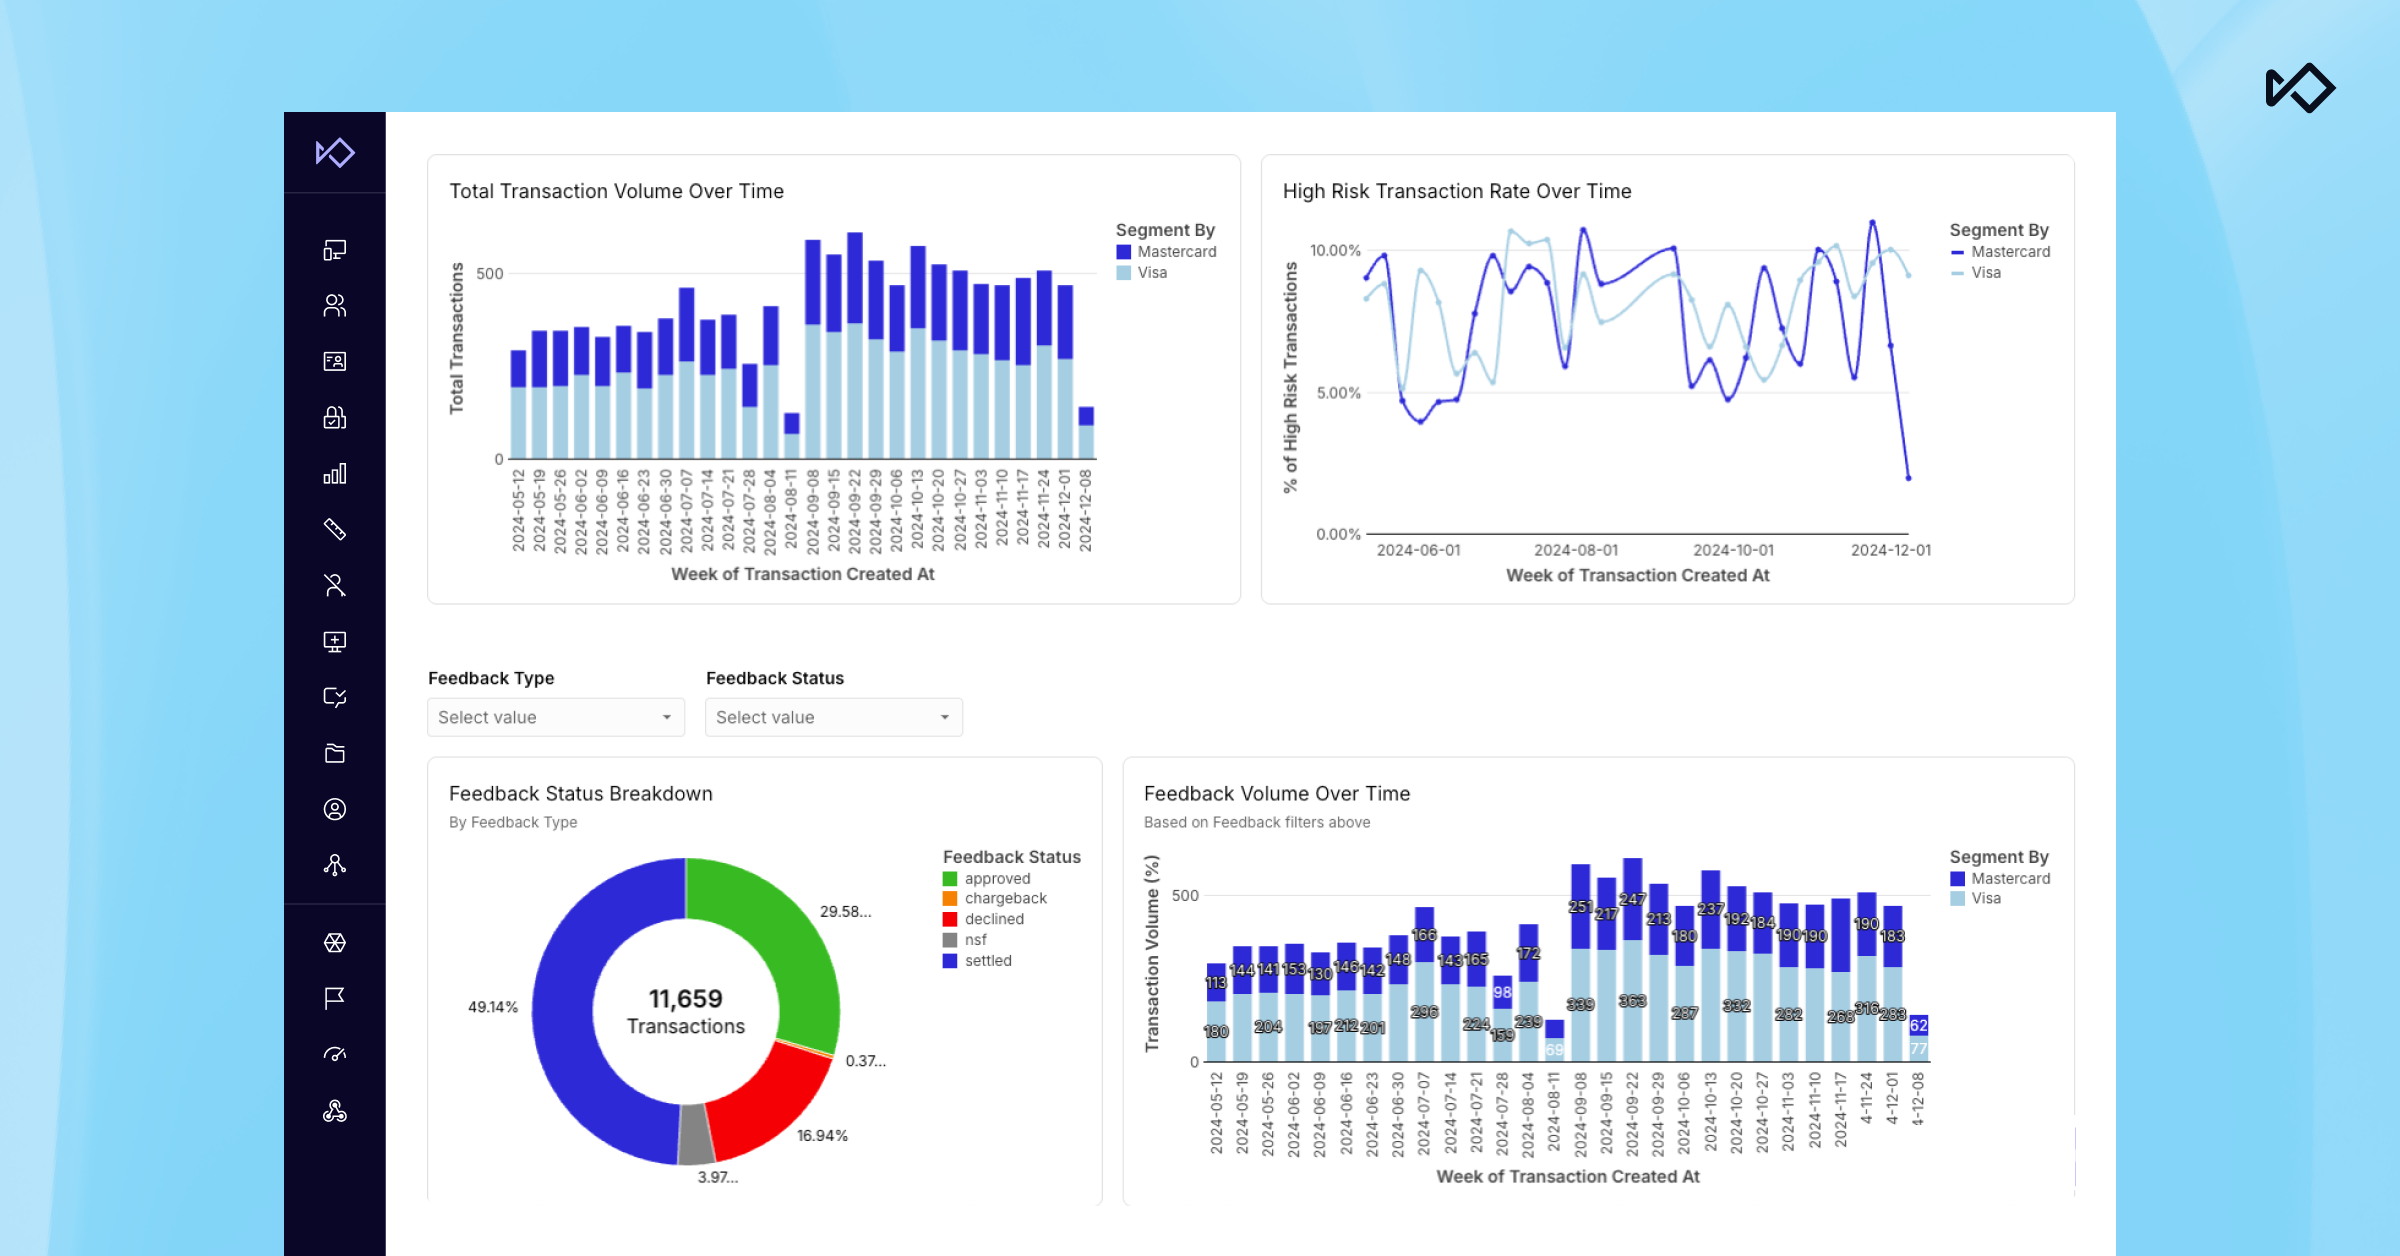
Task: Open the folder icon in sidebar
Action: tap(335, 753)
